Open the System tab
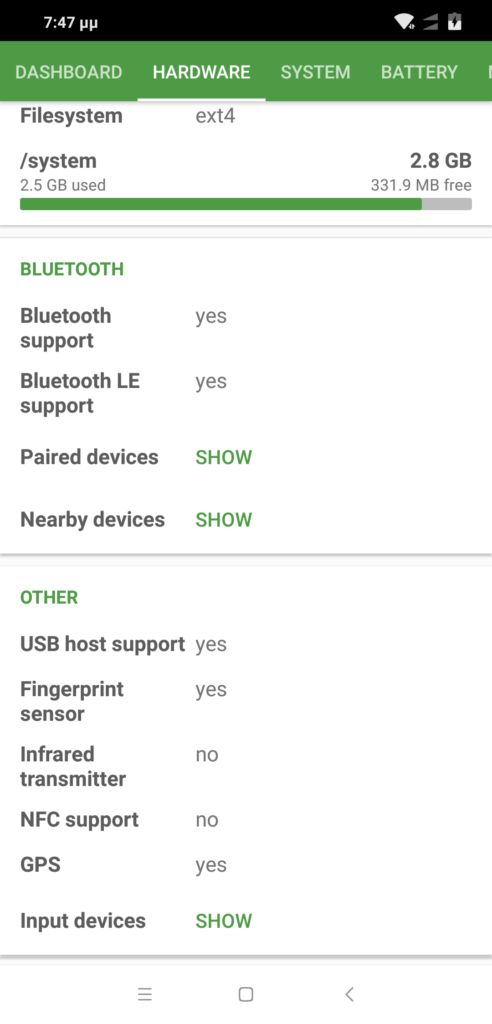 (x=316, y=72)
